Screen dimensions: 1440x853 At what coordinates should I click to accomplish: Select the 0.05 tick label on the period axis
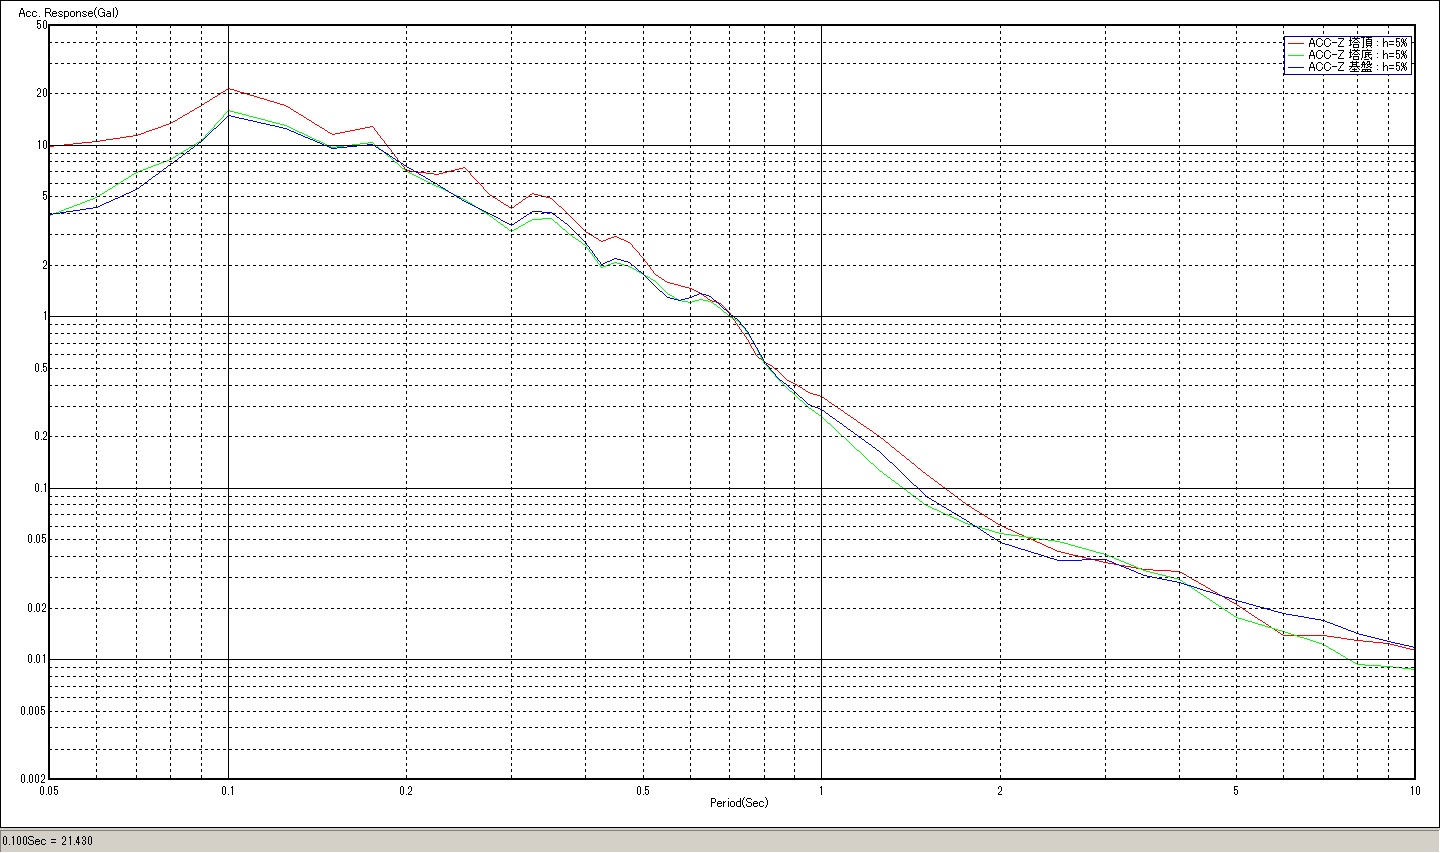[x=48, y=790]
